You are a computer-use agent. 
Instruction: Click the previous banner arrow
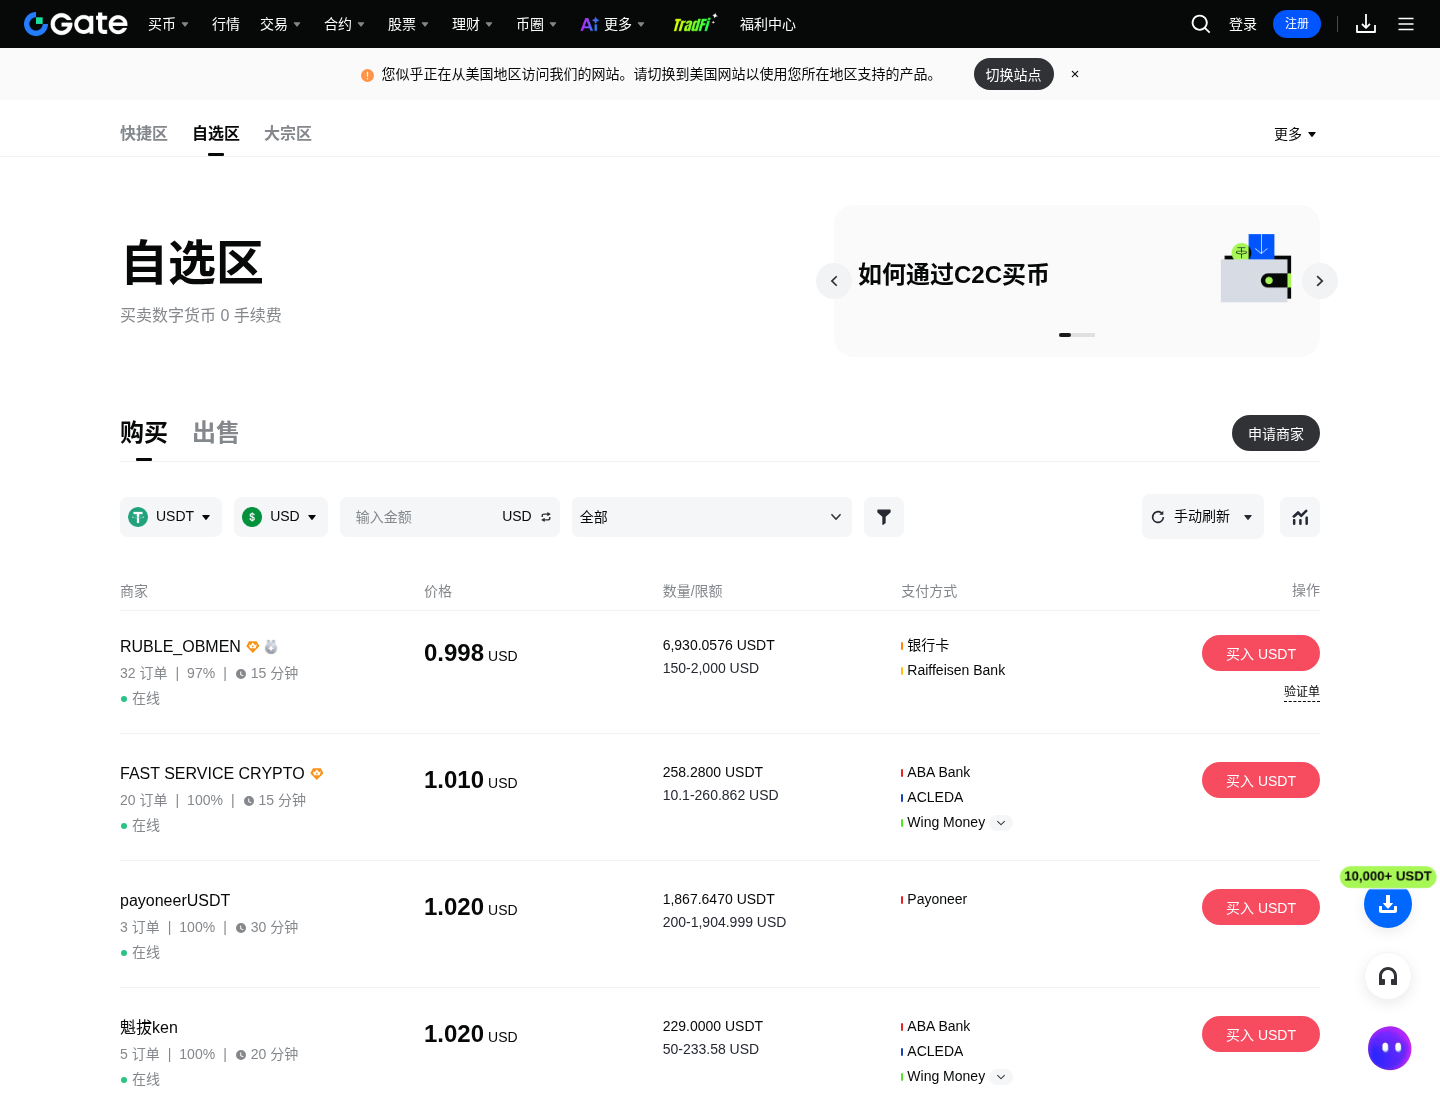click(x=834, y=281)
